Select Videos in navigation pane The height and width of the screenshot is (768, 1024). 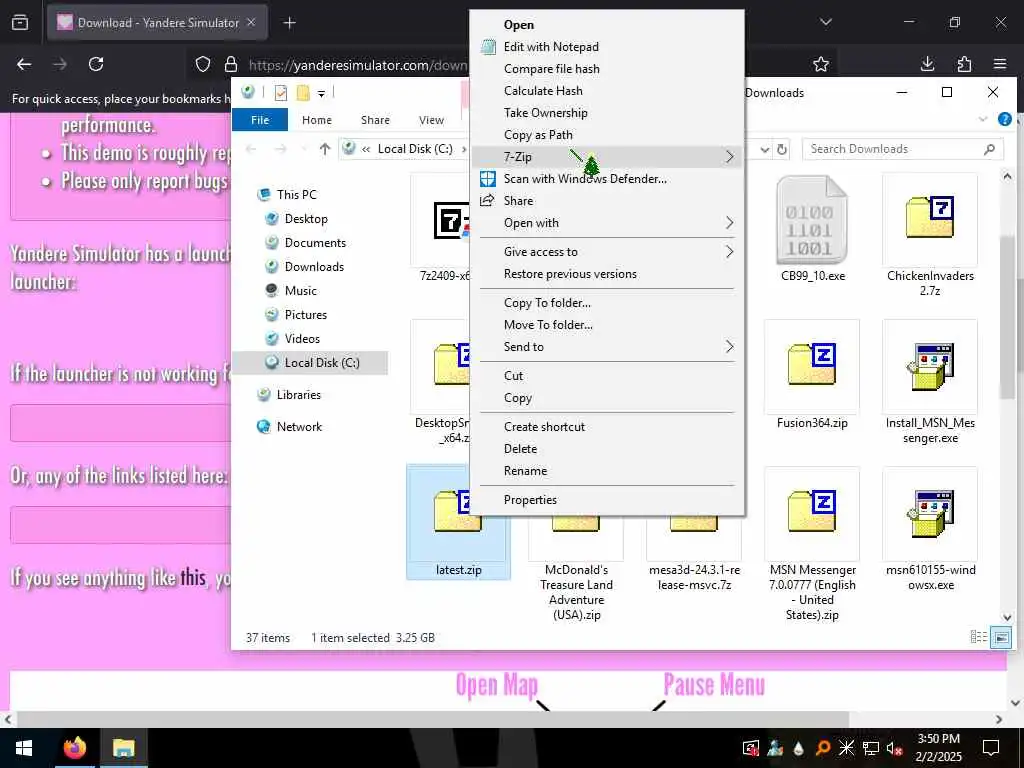(302, 339)
